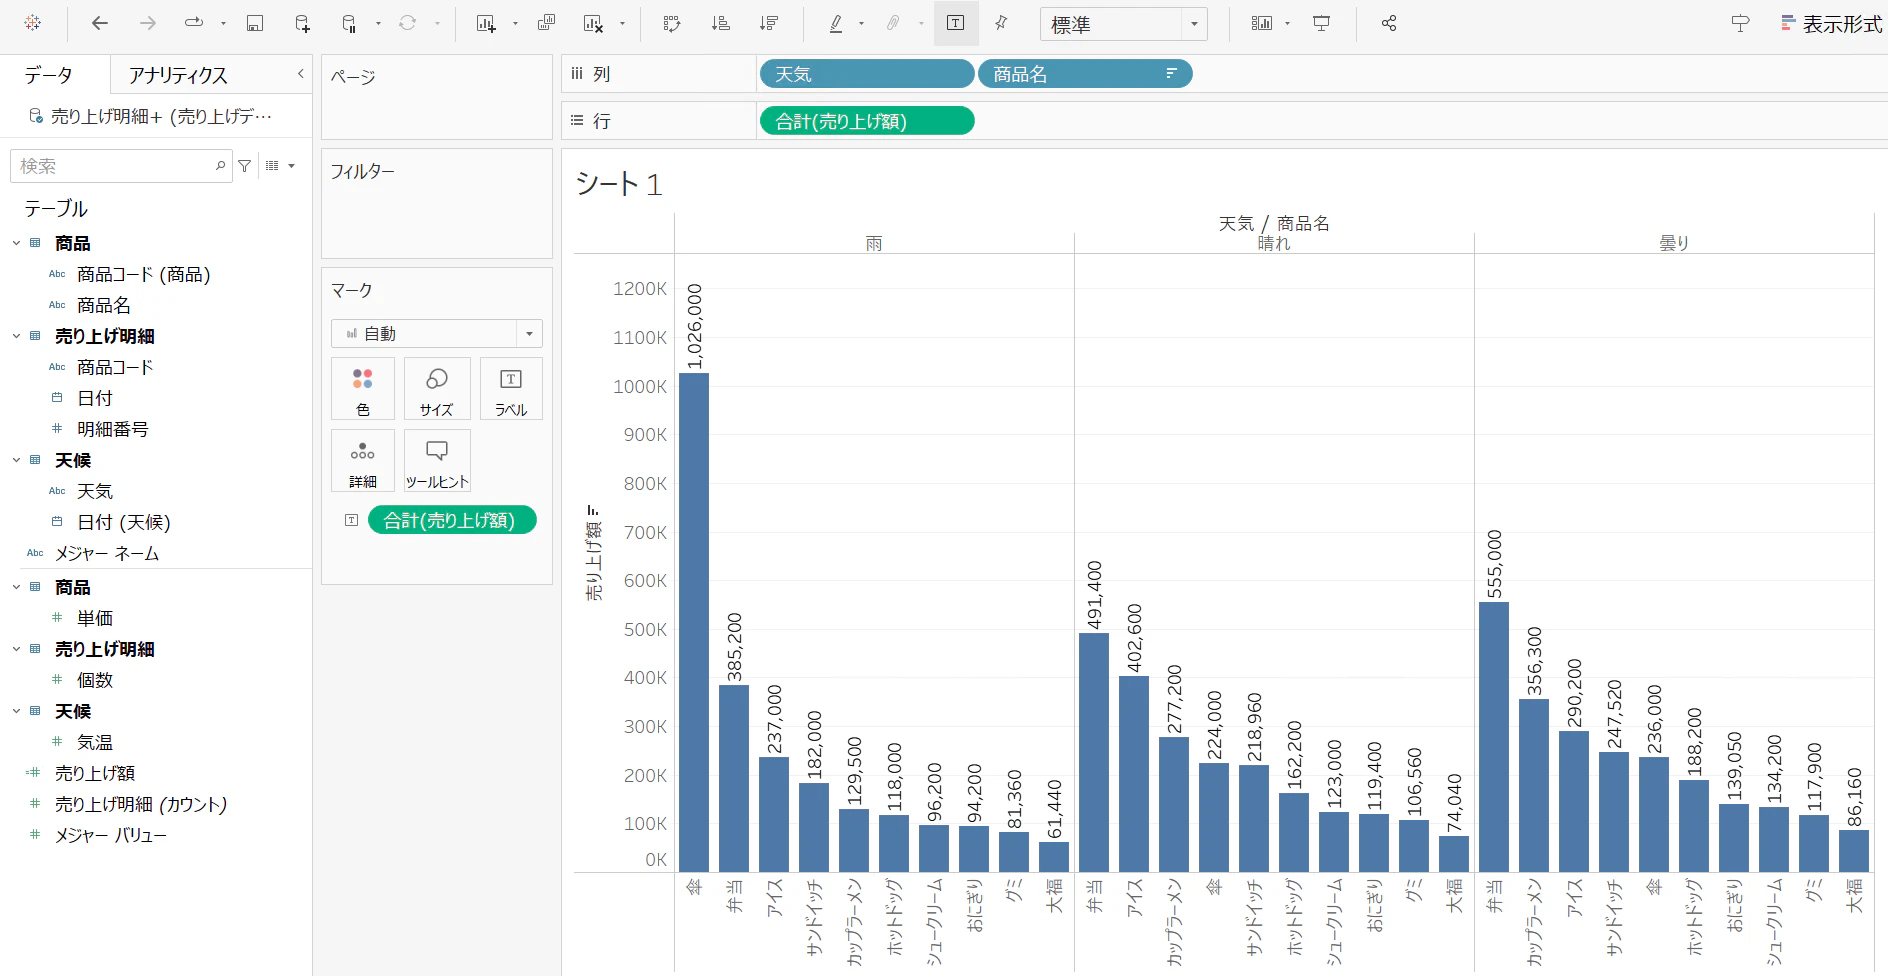The height and width of the screenshot is (976, 1888).
Task: Select 合計(売り上げ額) pill in the marks card
Action: pyautogui.click(x=452, y=520)
